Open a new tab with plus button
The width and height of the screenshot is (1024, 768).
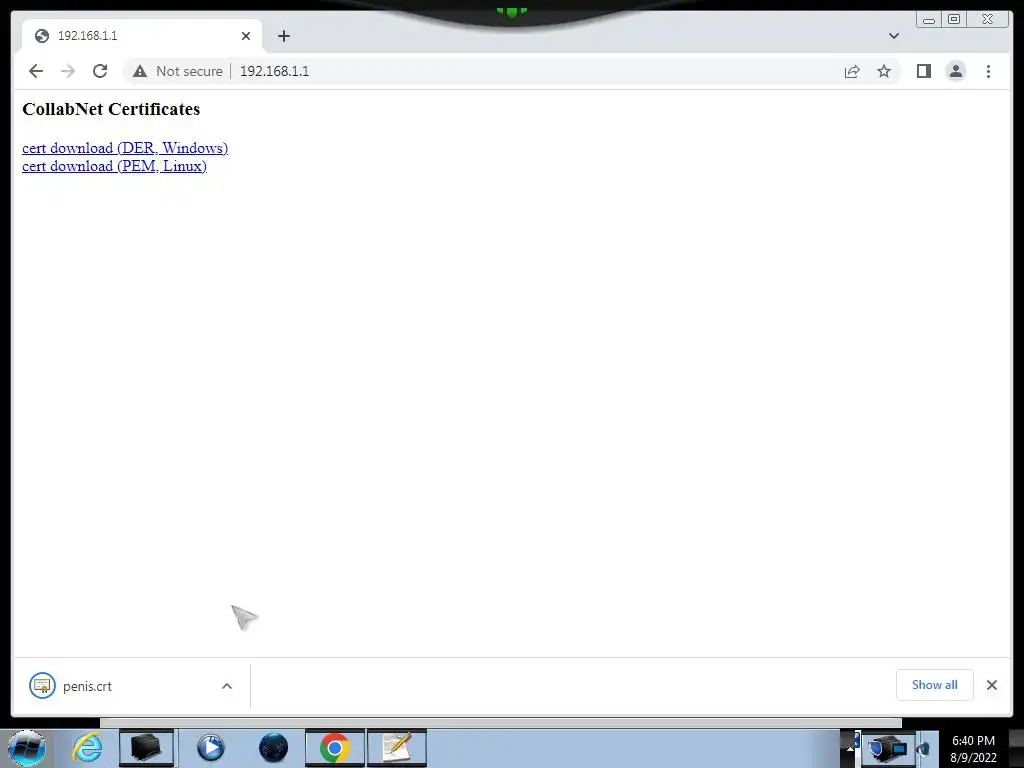[x=283, y=36]
